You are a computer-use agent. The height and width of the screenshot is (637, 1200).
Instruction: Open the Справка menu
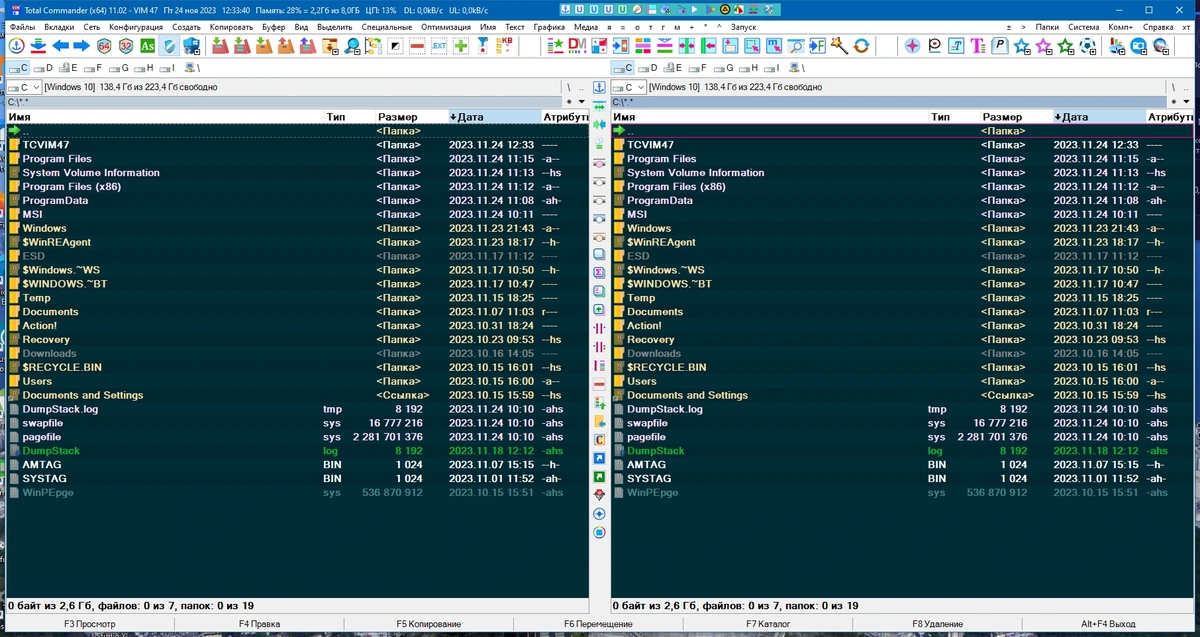[x=1158, y=27]
